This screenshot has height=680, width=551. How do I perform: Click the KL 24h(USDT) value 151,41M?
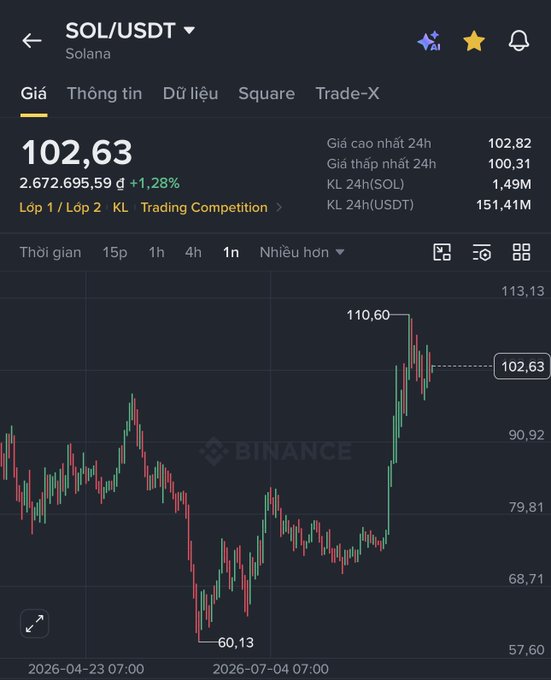point(503,205)
